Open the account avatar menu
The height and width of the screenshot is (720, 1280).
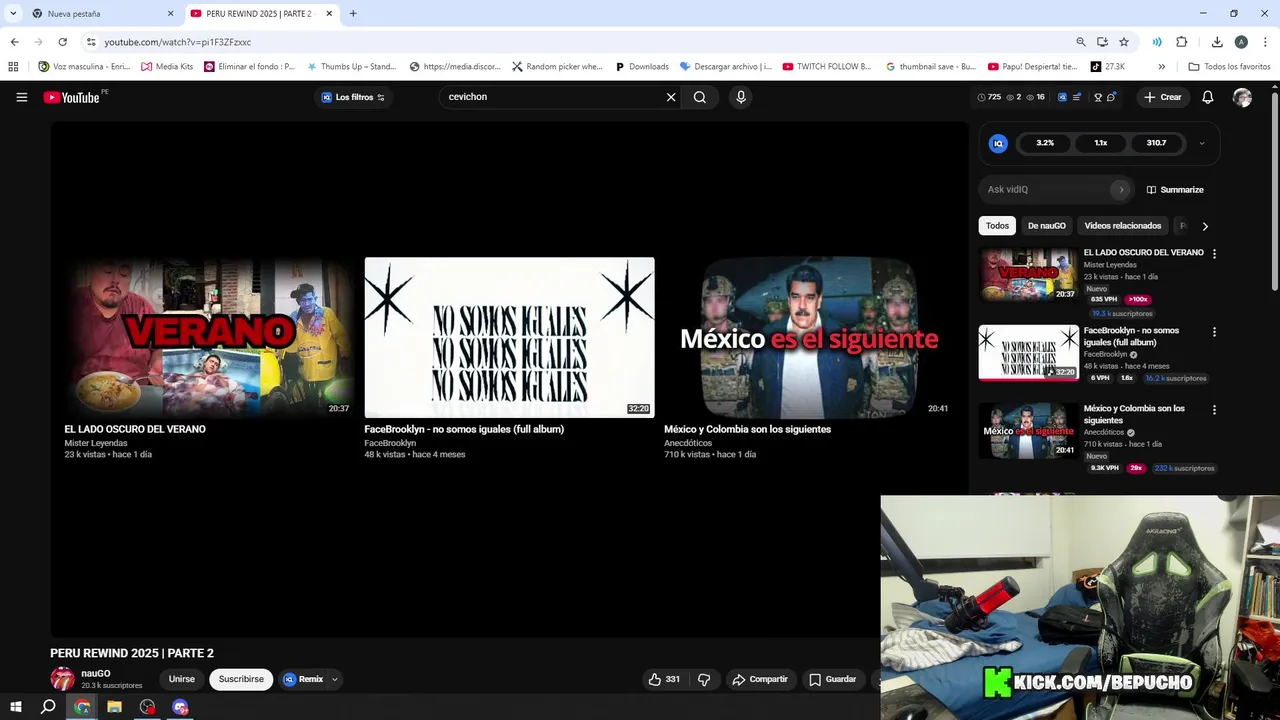1242,97
